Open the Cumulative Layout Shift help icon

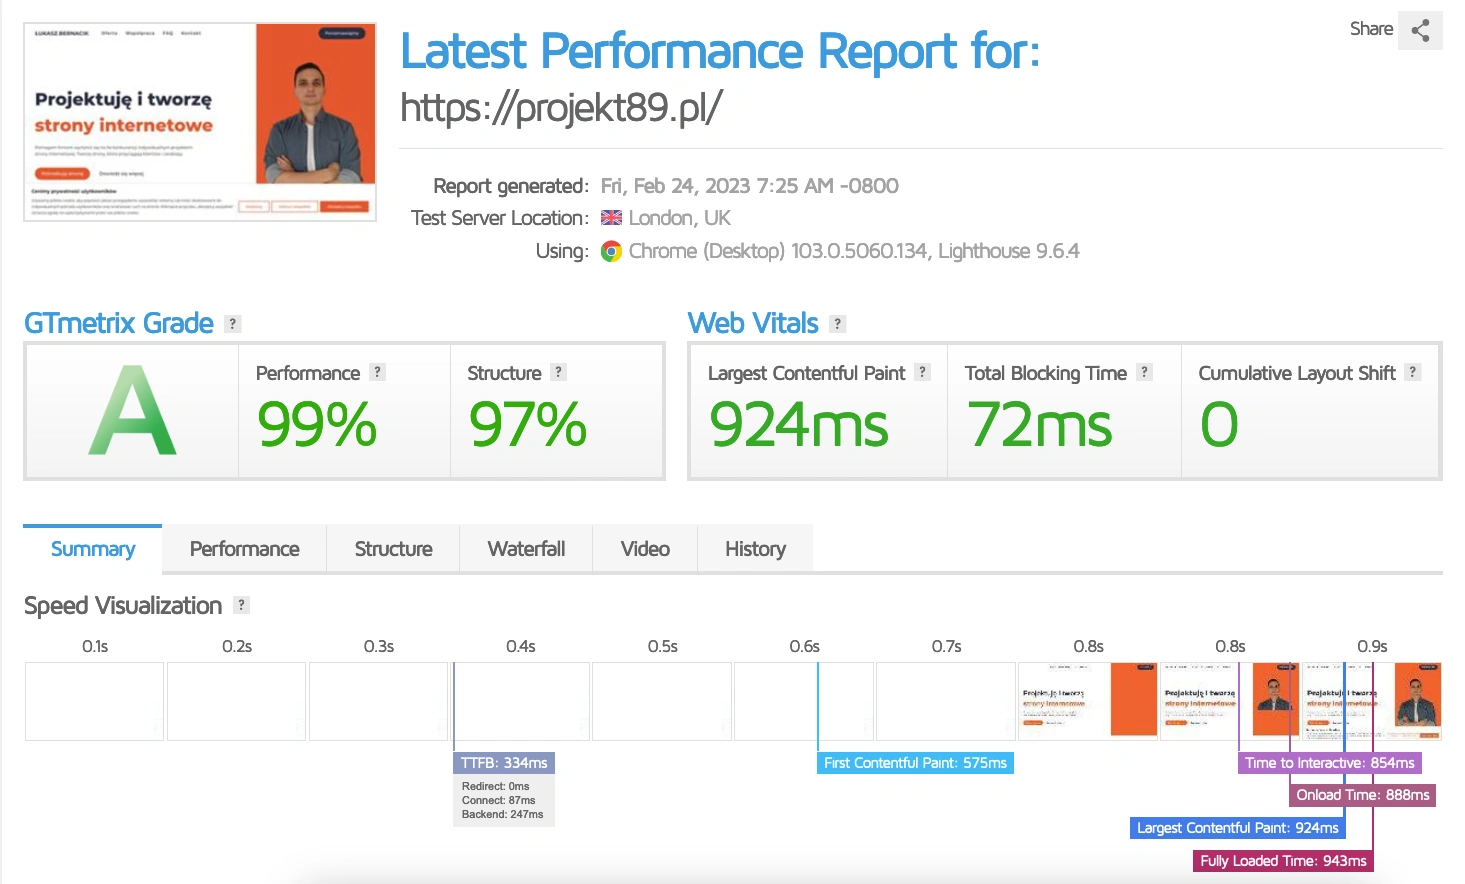(x=1412, y=372)
